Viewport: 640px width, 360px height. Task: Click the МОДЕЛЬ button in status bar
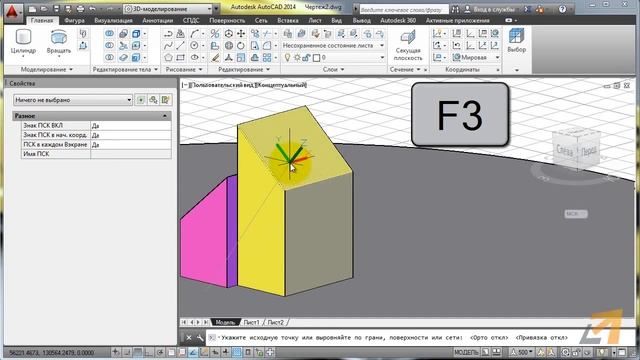[466, 352]
